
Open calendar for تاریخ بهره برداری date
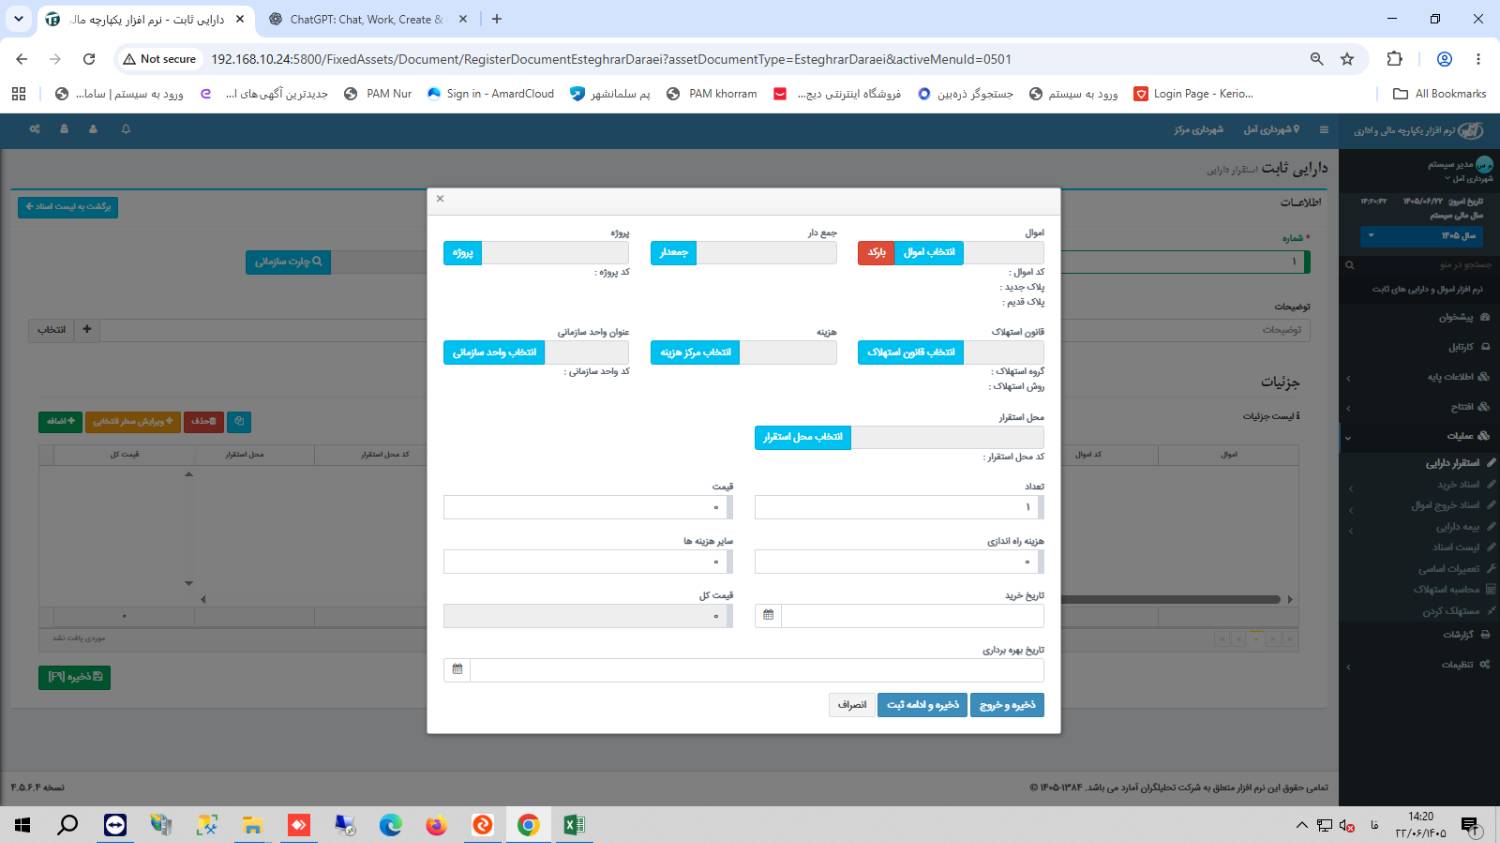pos(457,669)
